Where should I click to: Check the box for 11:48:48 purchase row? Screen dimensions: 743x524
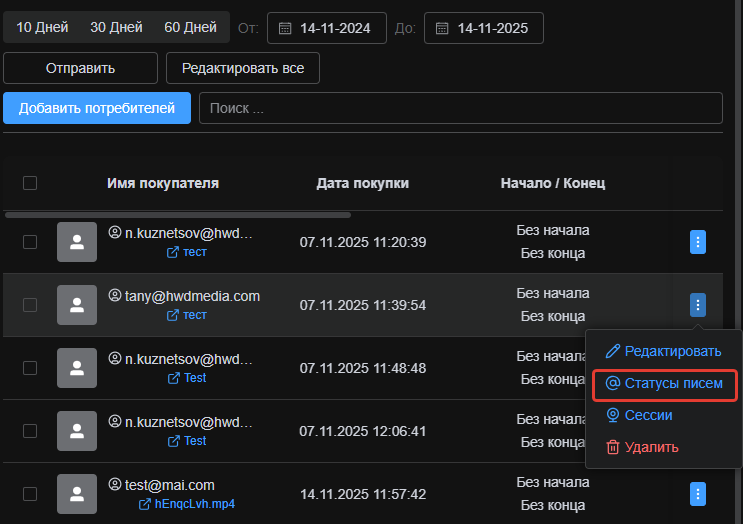[x=30, y=368]
